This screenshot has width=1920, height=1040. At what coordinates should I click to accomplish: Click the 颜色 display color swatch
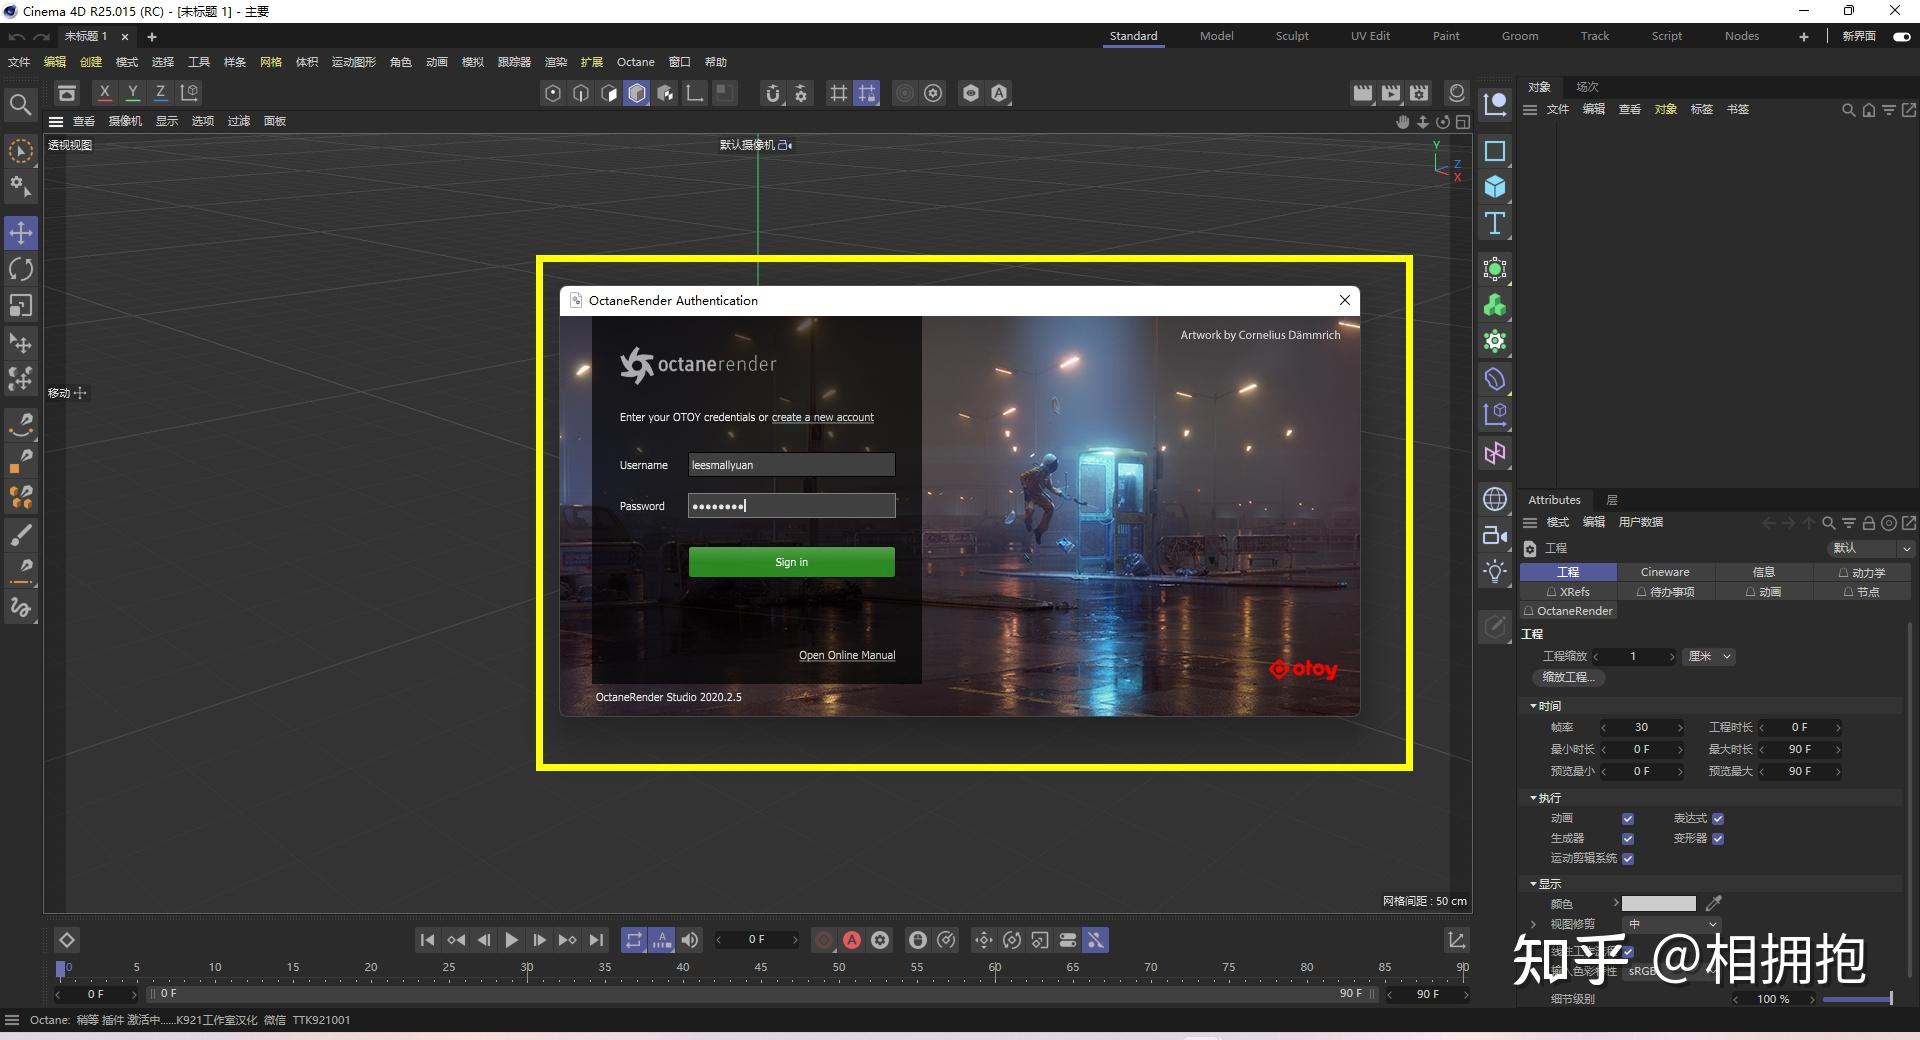coord(1658,903)
